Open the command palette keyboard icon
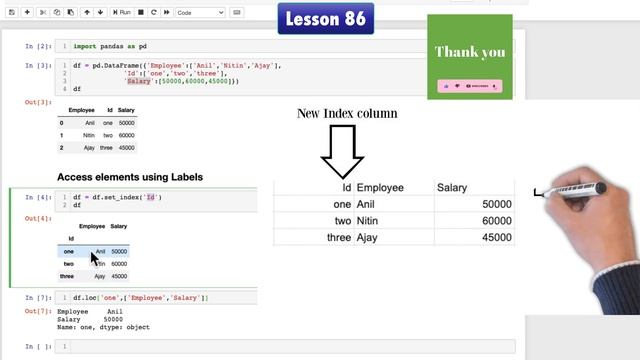The width and height of the screenshot is (640, 360). point(237,13)
